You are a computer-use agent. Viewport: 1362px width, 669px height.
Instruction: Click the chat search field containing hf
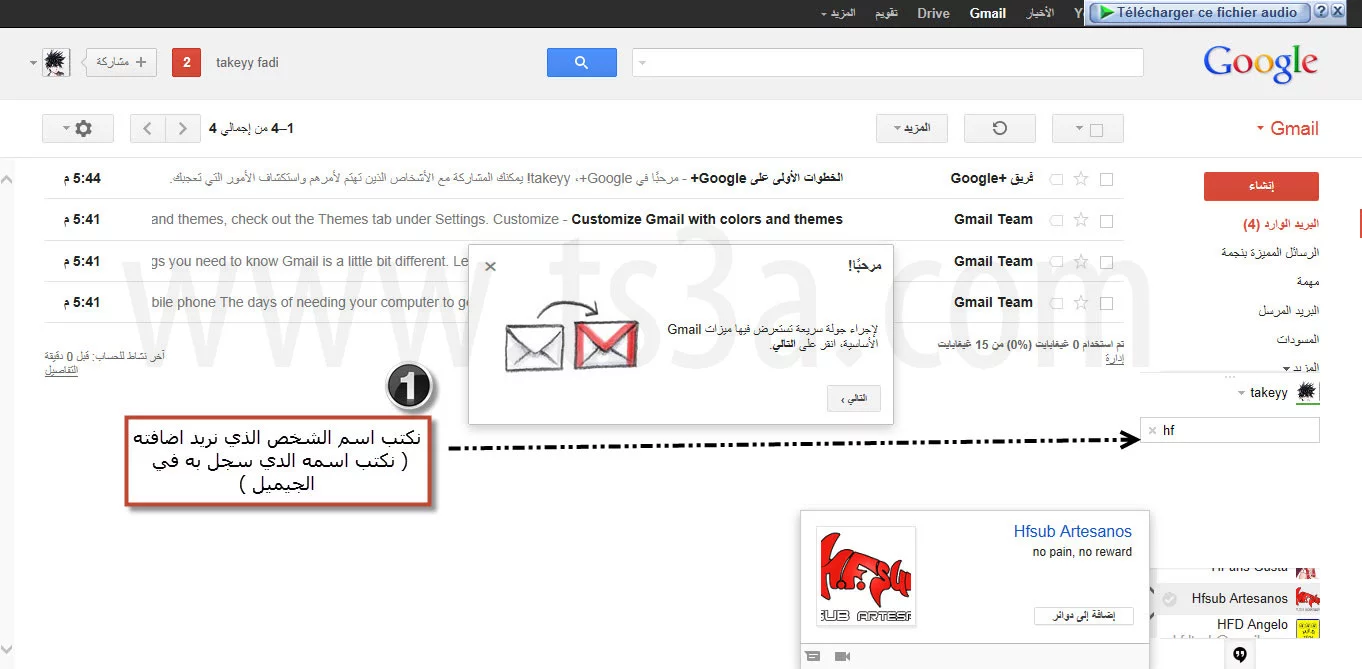[1230, 430]
